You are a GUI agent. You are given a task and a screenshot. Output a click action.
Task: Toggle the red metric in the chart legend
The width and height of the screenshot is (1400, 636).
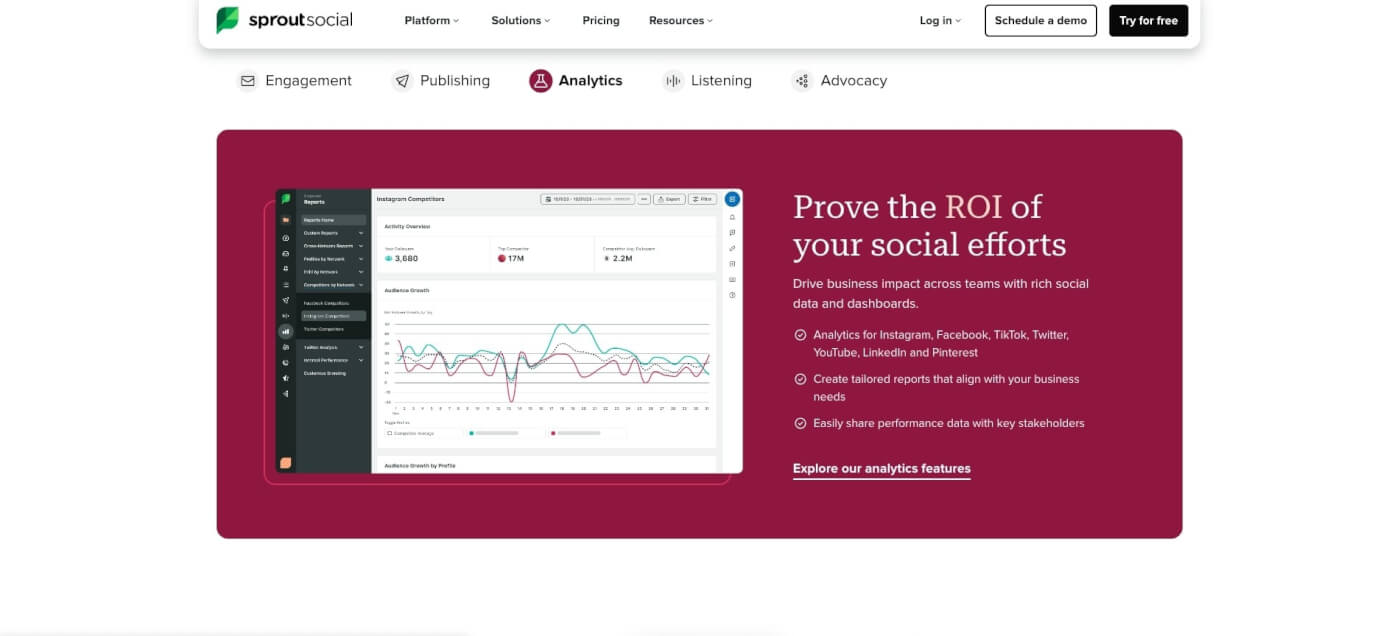(554, 433)
